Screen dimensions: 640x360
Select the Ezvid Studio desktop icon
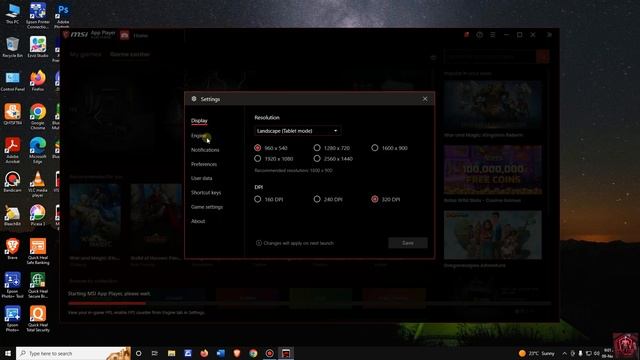(38, 47)
